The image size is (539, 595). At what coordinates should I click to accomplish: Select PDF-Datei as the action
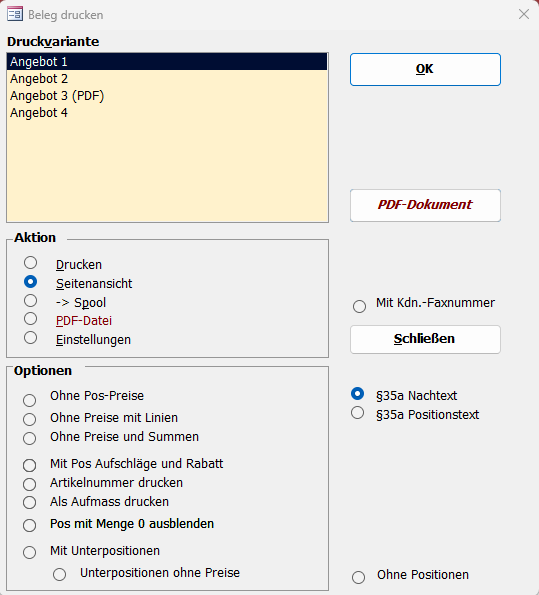pos(30,319)
